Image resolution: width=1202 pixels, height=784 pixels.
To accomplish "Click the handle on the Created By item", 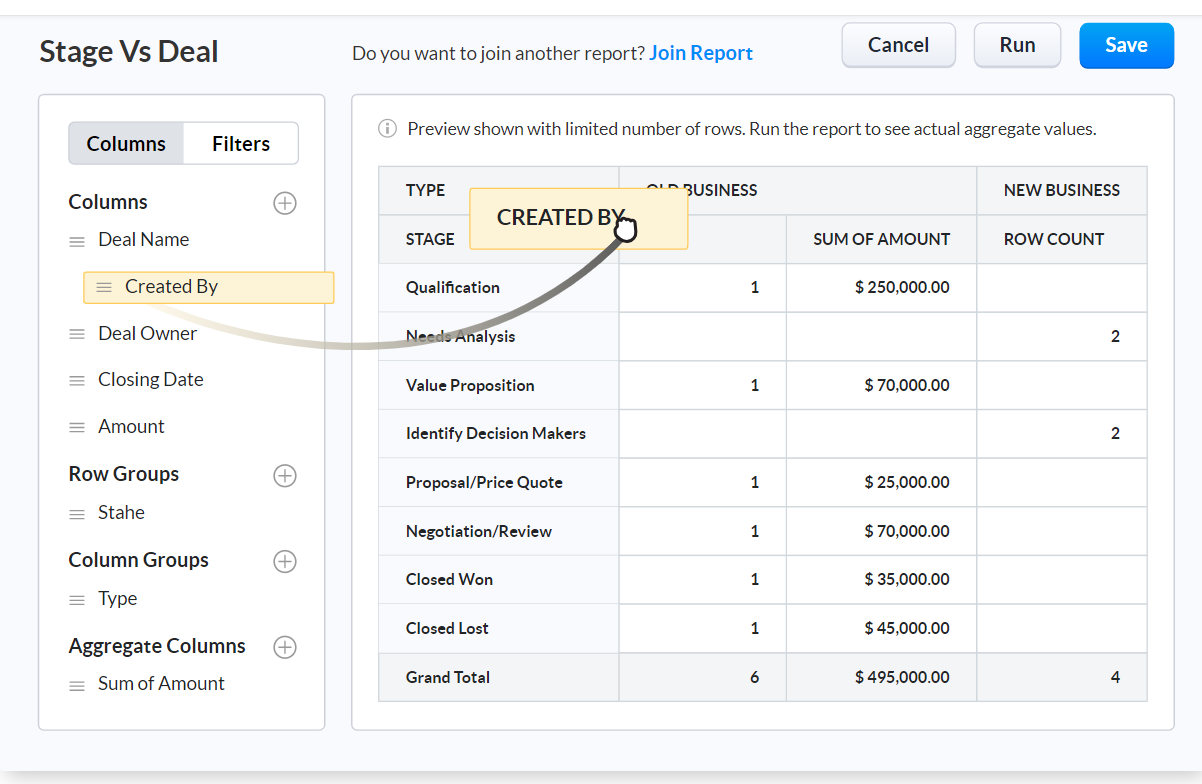I will click(103, 287).
